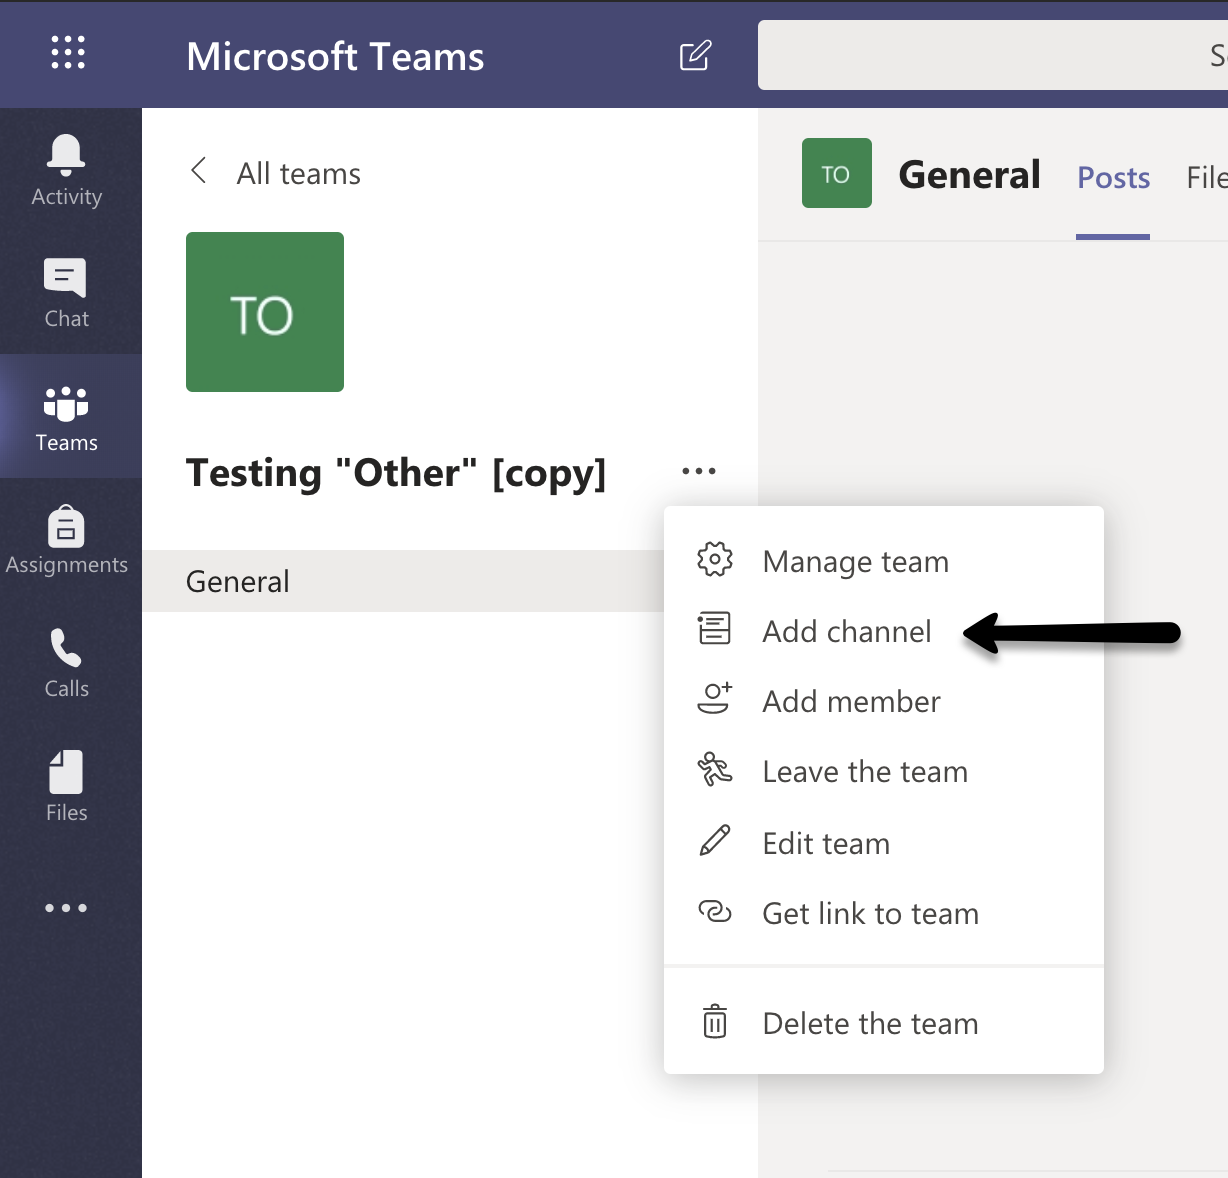Viewport: 1228px width, 1178px height.
Task: Open Chat in the left rail
Action: point(67,293)
